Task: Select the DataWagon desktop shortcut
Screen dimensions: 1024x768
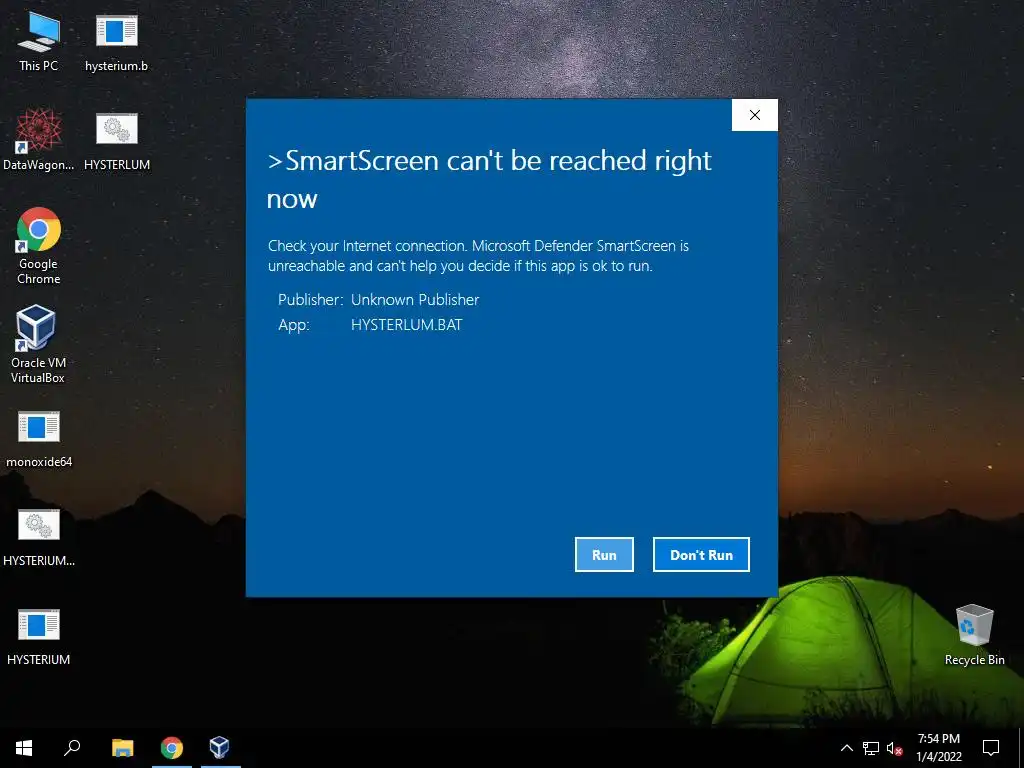Action: point(39,141)
